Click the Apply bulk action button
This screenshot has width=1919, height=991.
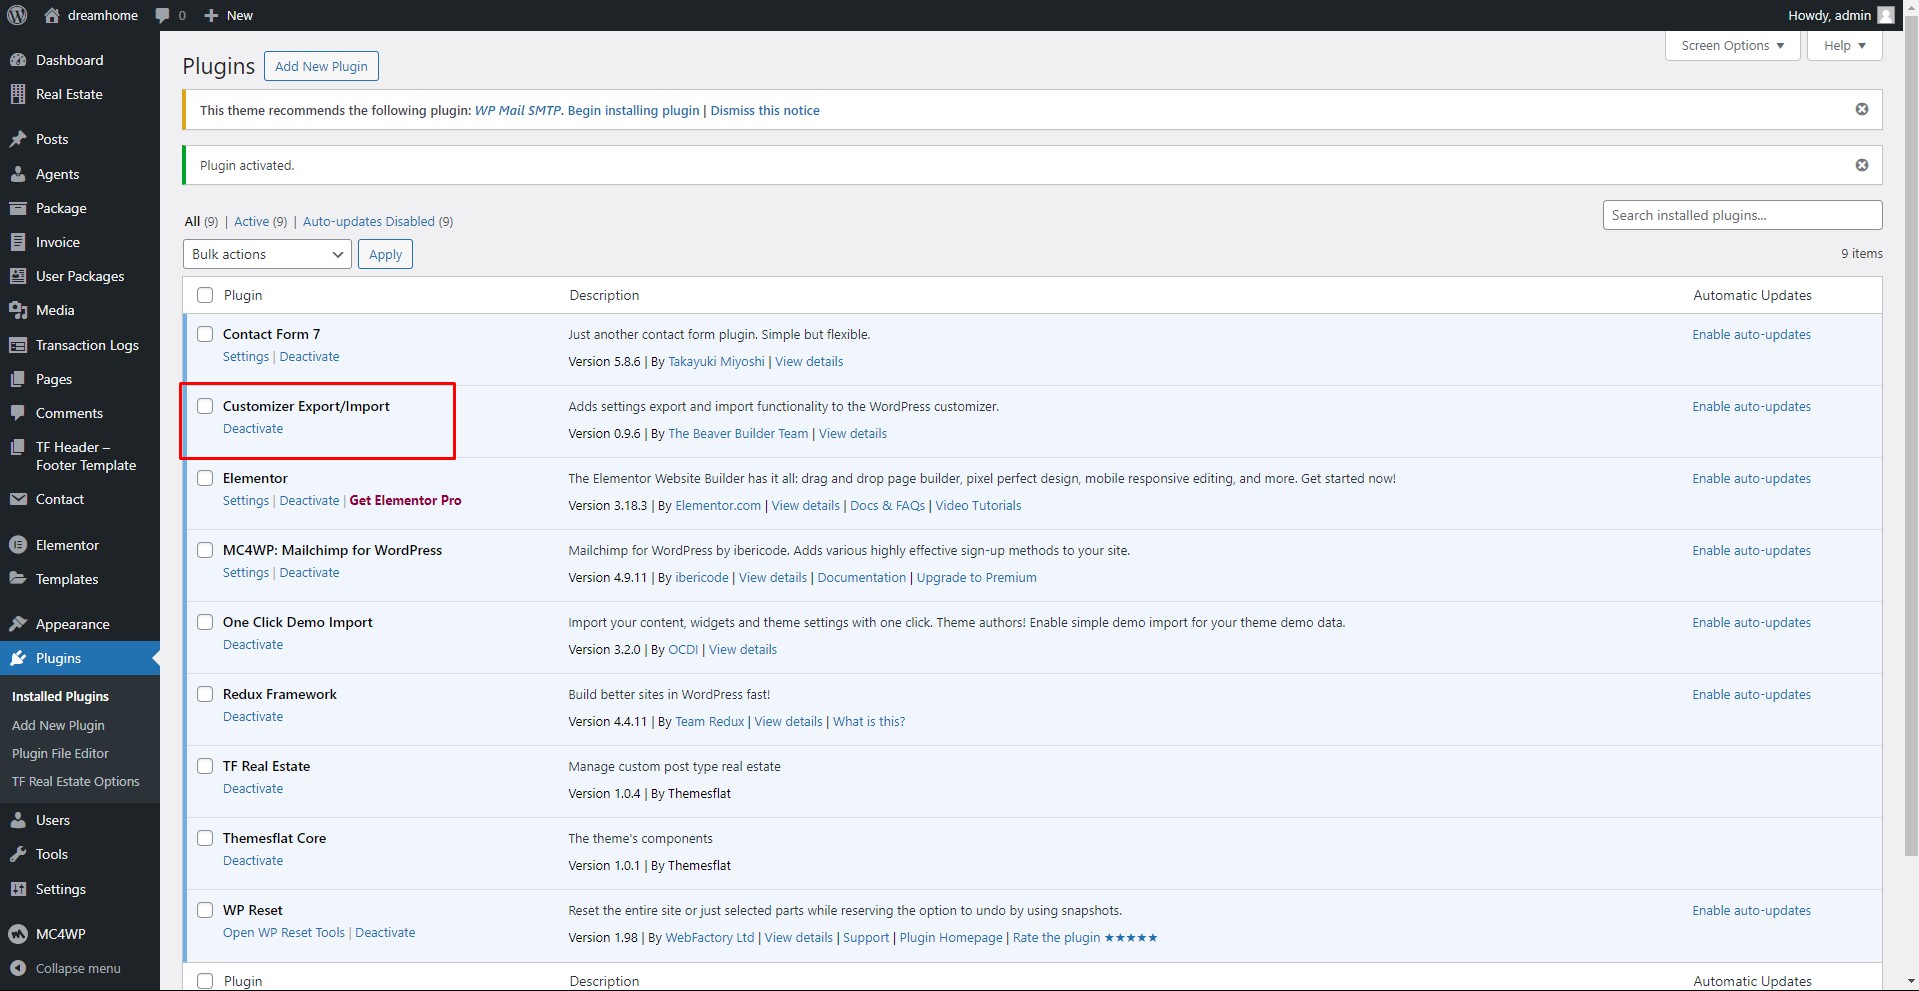[385, 254]
